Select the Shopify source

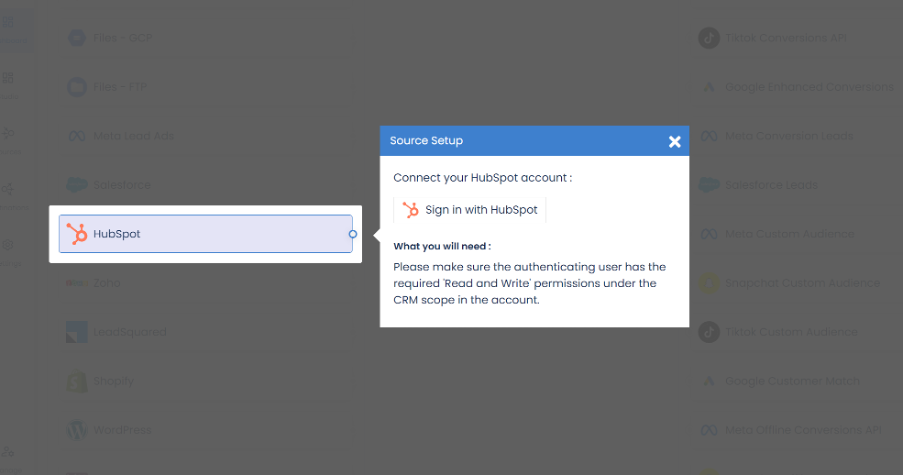tap(206, 381)
